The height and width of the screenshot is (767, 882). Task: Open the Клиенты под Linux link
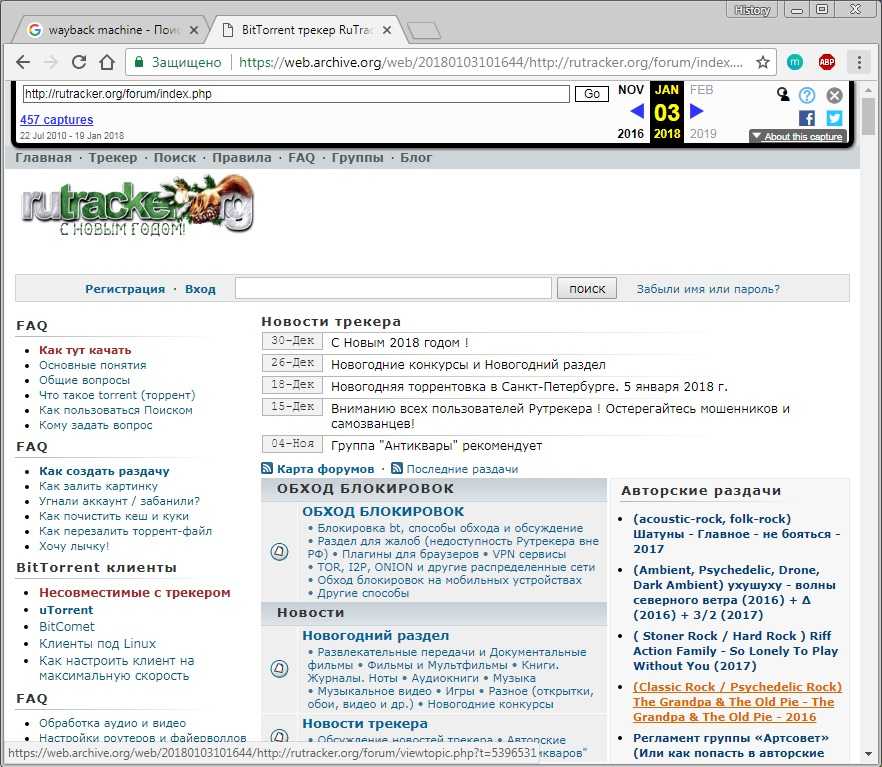point(97,643)
